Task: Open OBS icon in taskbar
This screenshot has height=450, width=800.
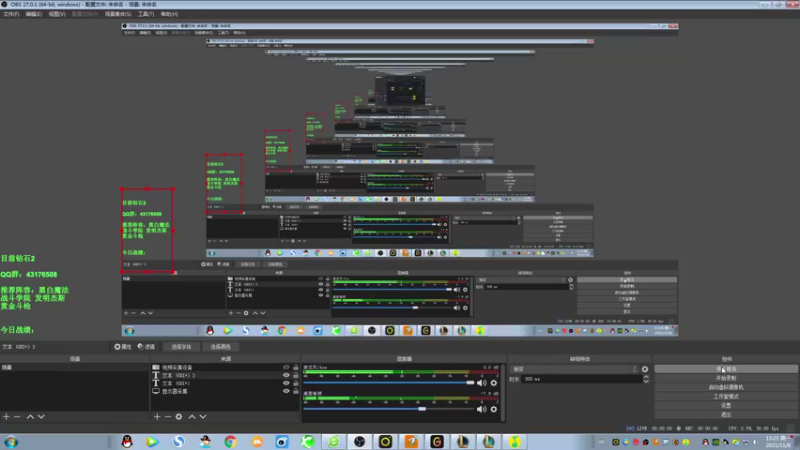Action: tap(360, 442)
